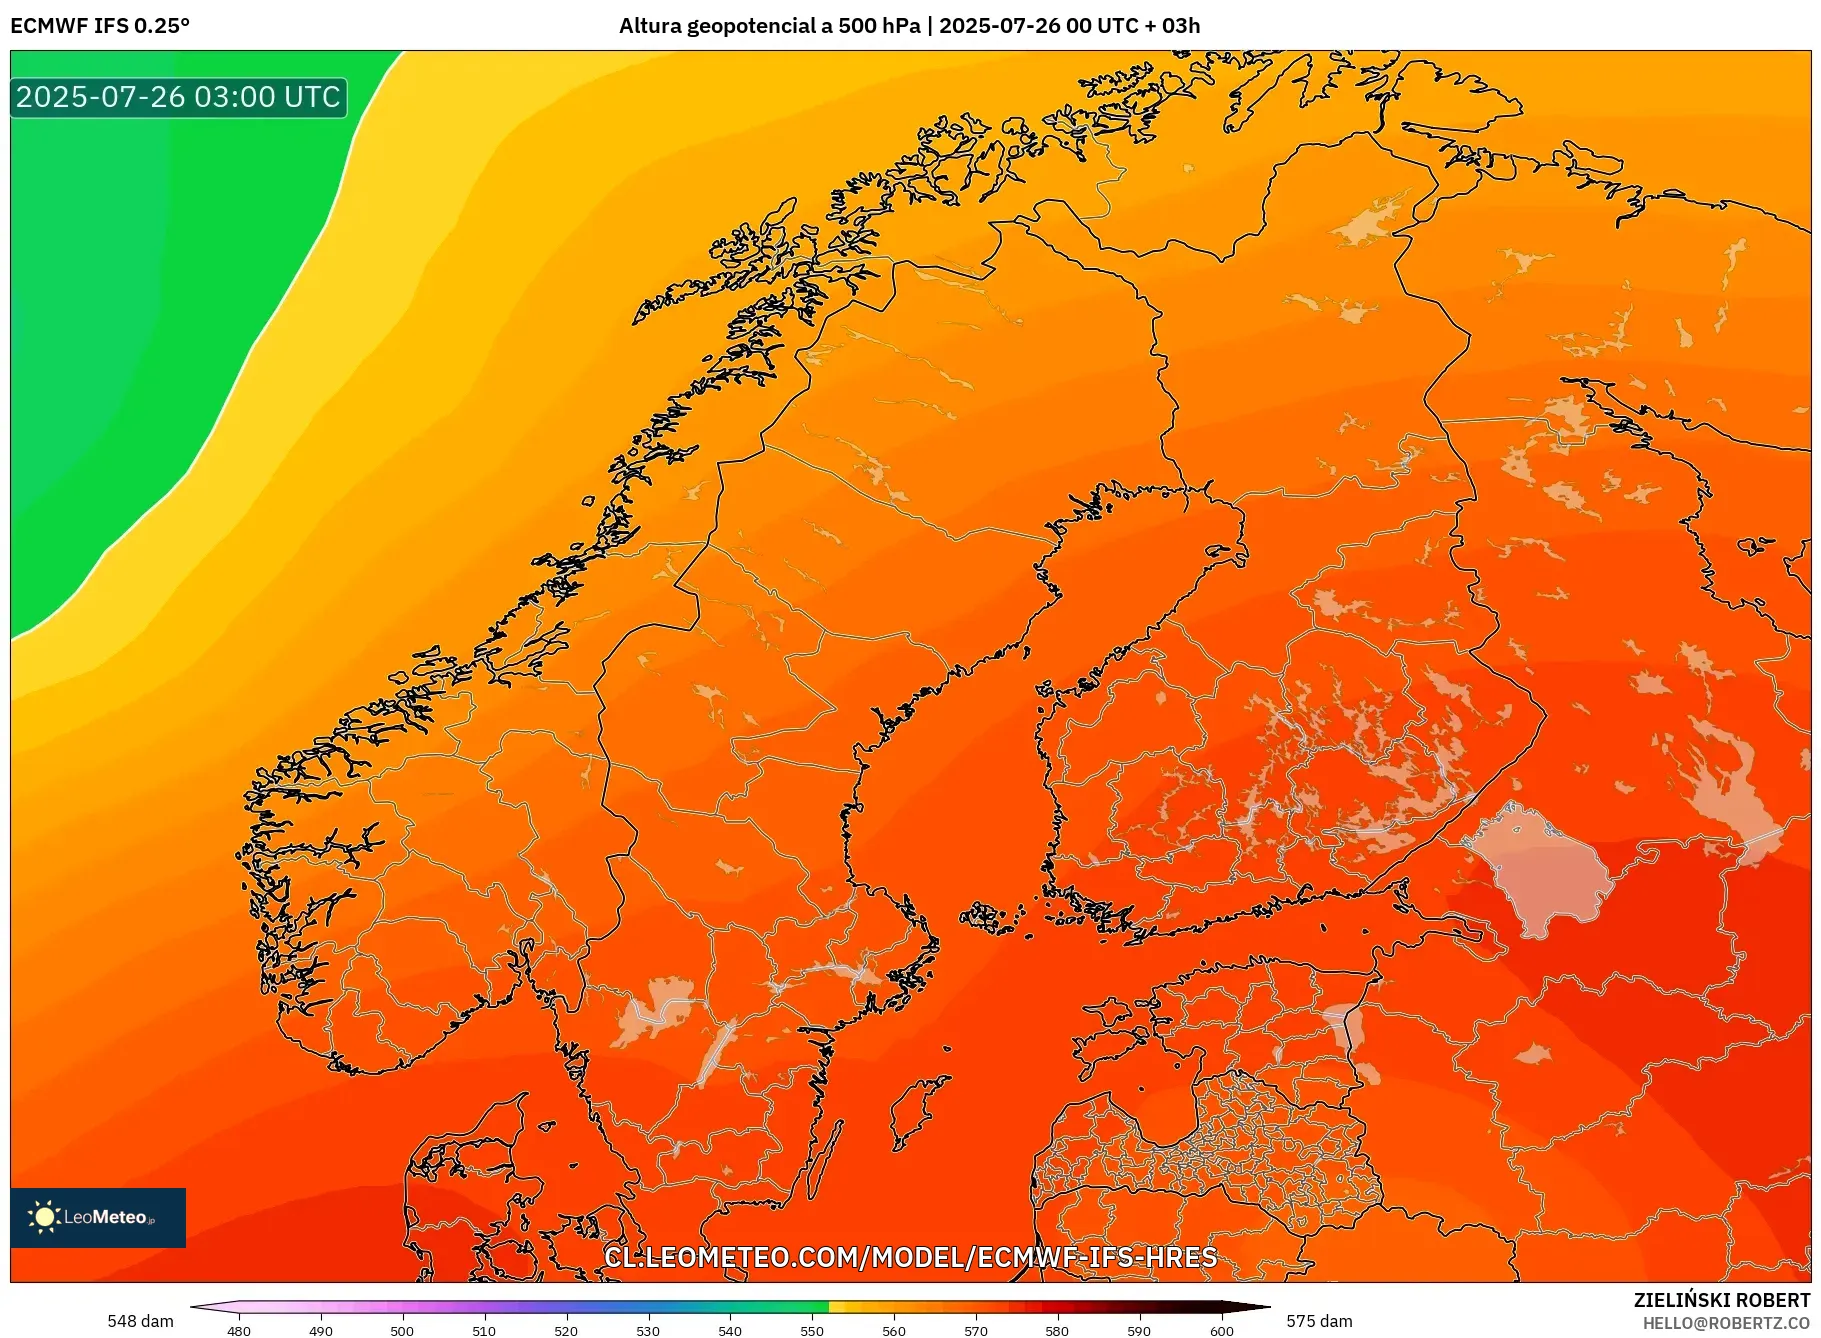Click the color scale tick label 490
Viewport: 1821px width, 1338px height.
pos(321,1330)
